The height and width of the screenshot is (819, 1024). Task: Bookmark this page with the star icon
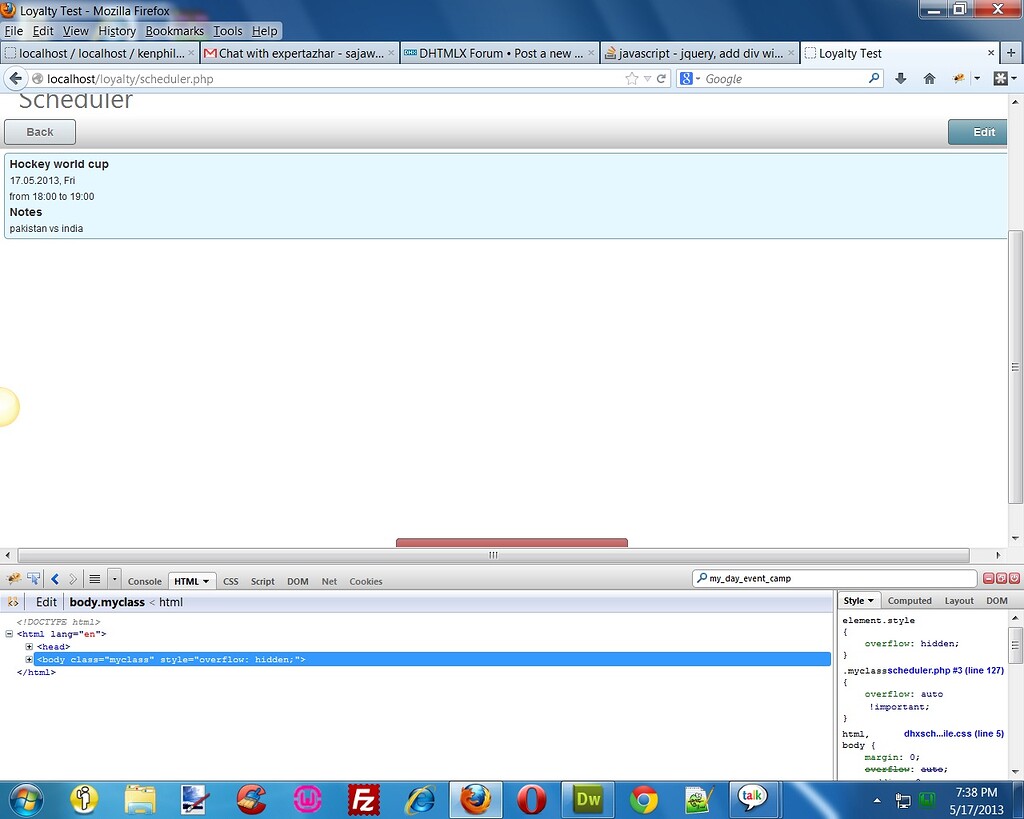click(631, 79)
